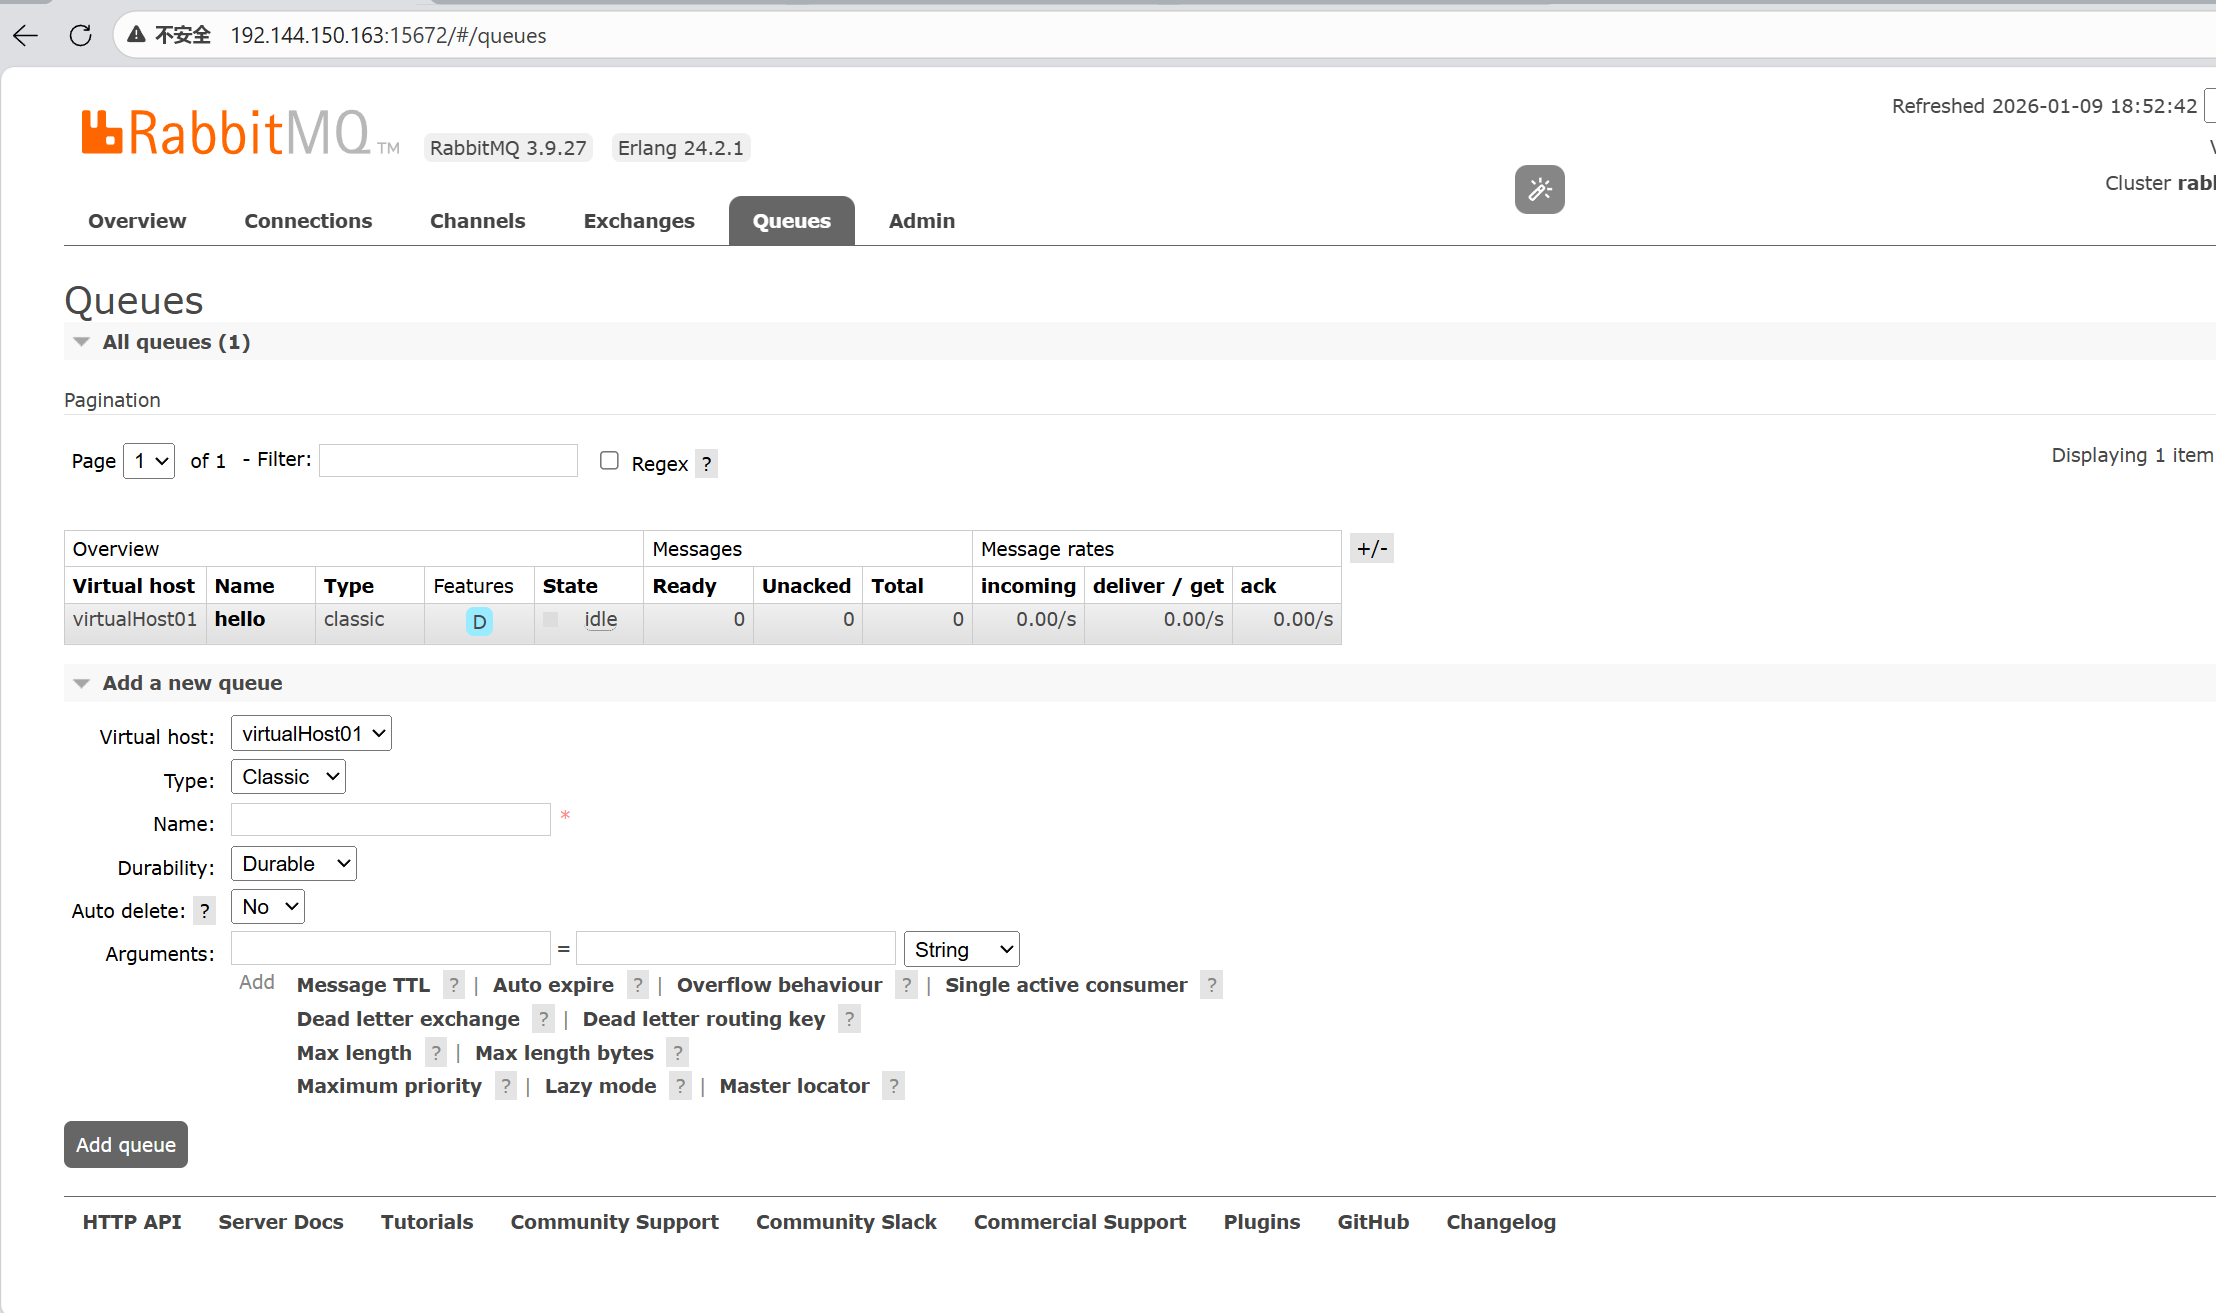This screenshot has height=1313, width=2216.
Task: Open the Admin tab
Action: 921,221
